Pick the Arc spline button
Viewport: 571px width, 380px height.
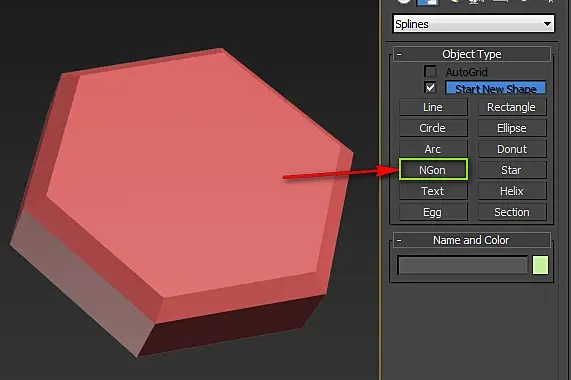point(433,149)
